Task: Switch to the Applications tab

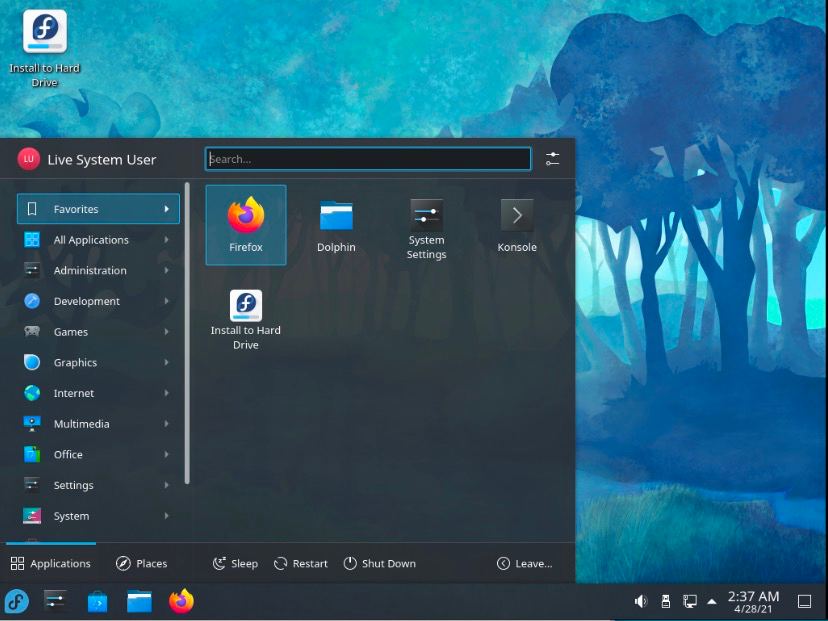Action: point(51,563)
